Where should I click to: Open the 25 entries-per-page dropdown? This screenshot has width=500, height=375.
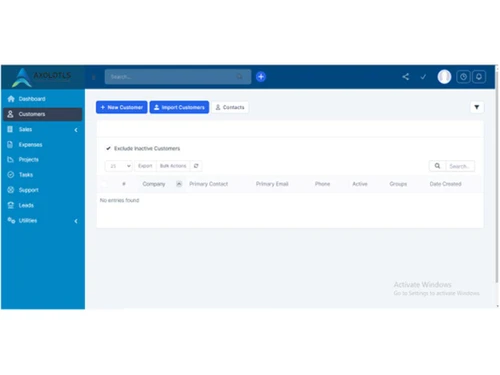point(119,166)
